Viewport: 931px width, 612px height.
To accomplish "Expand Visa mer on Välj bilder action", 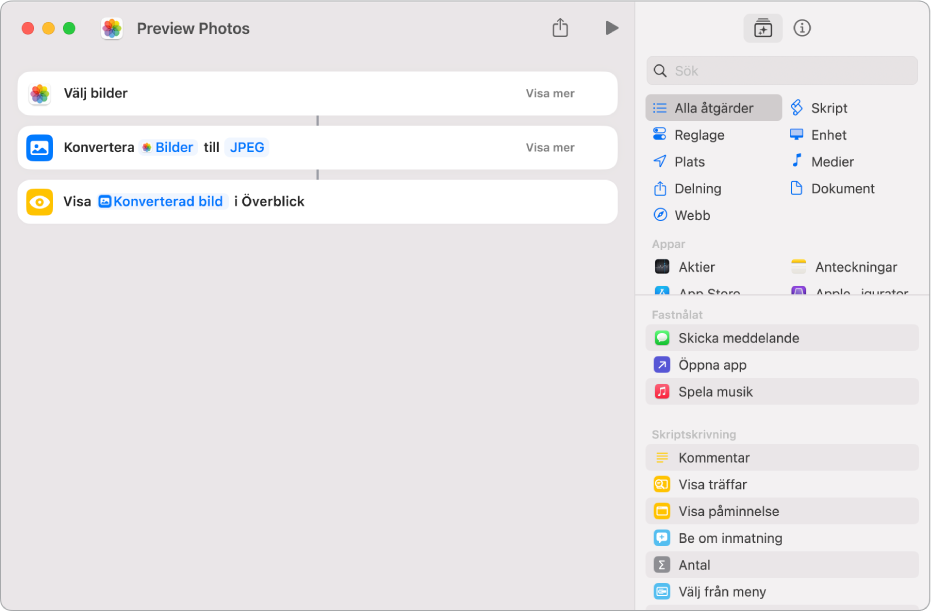I will pos(550,93).
